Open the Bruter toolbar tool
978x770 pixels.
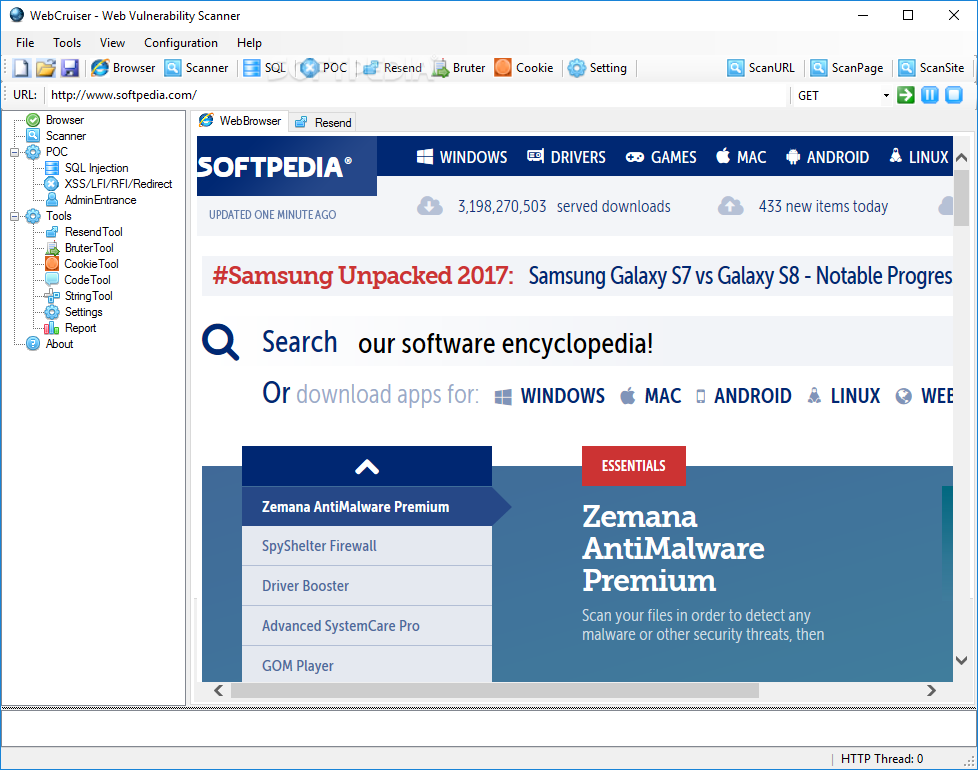458,68
